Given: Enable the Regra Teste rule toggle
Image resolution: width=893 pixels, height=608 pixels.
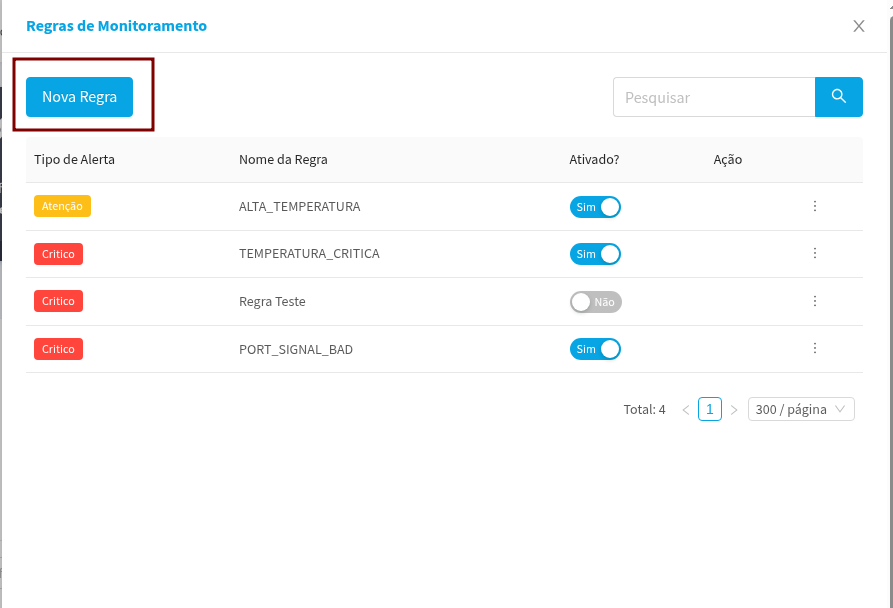Looking at the screenshot, I should click(595, 302).
